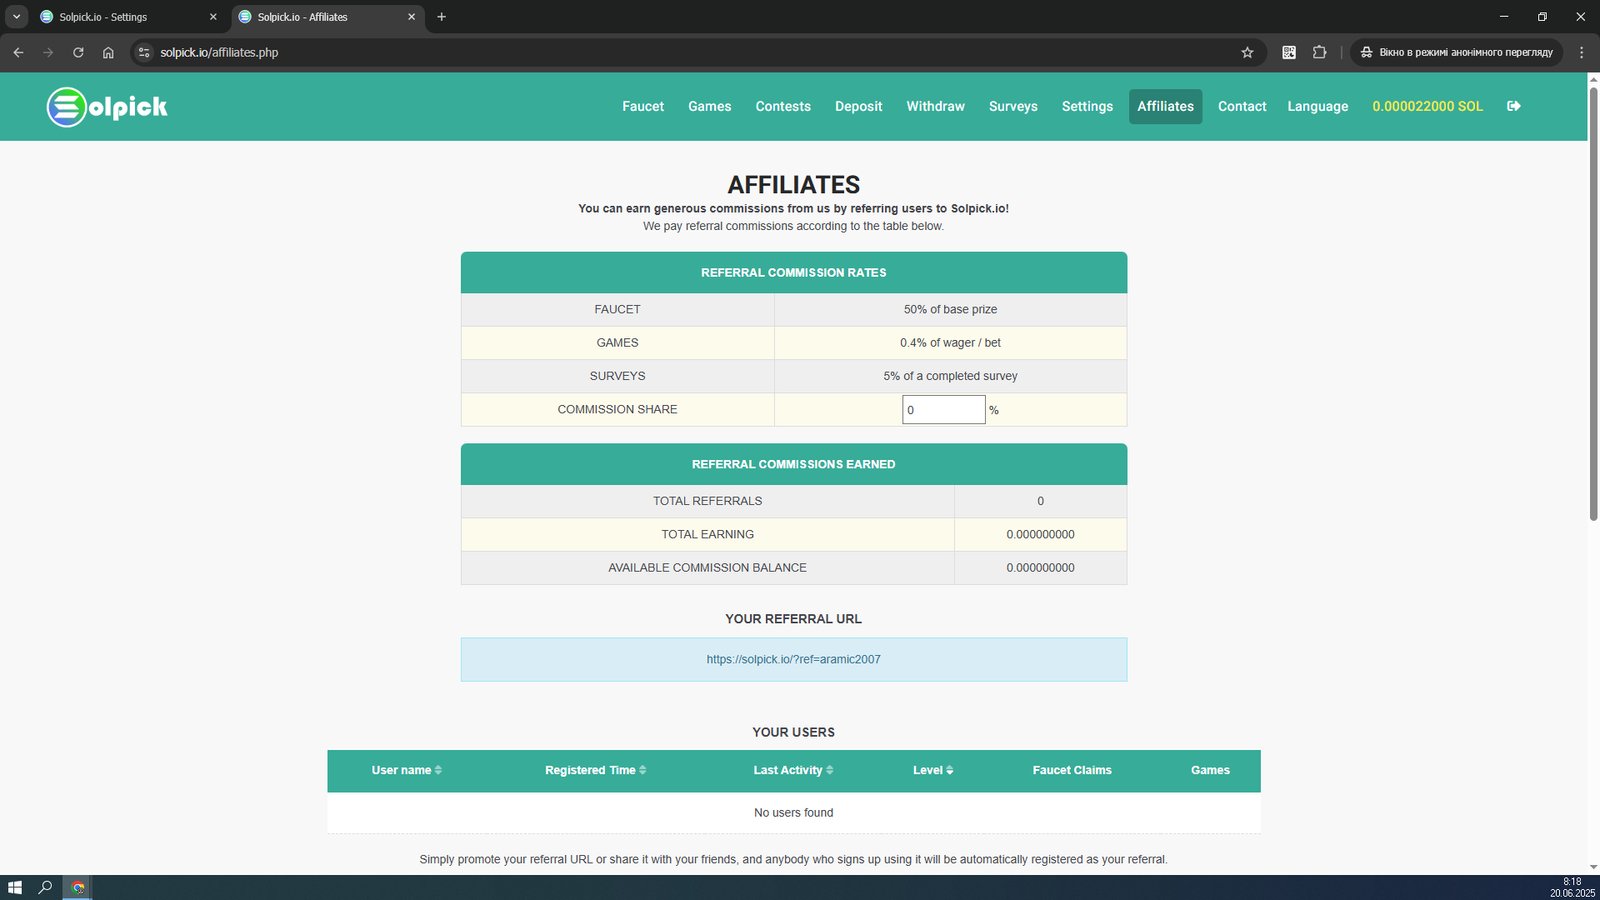Click 'No users found' row

pos(794,813)
